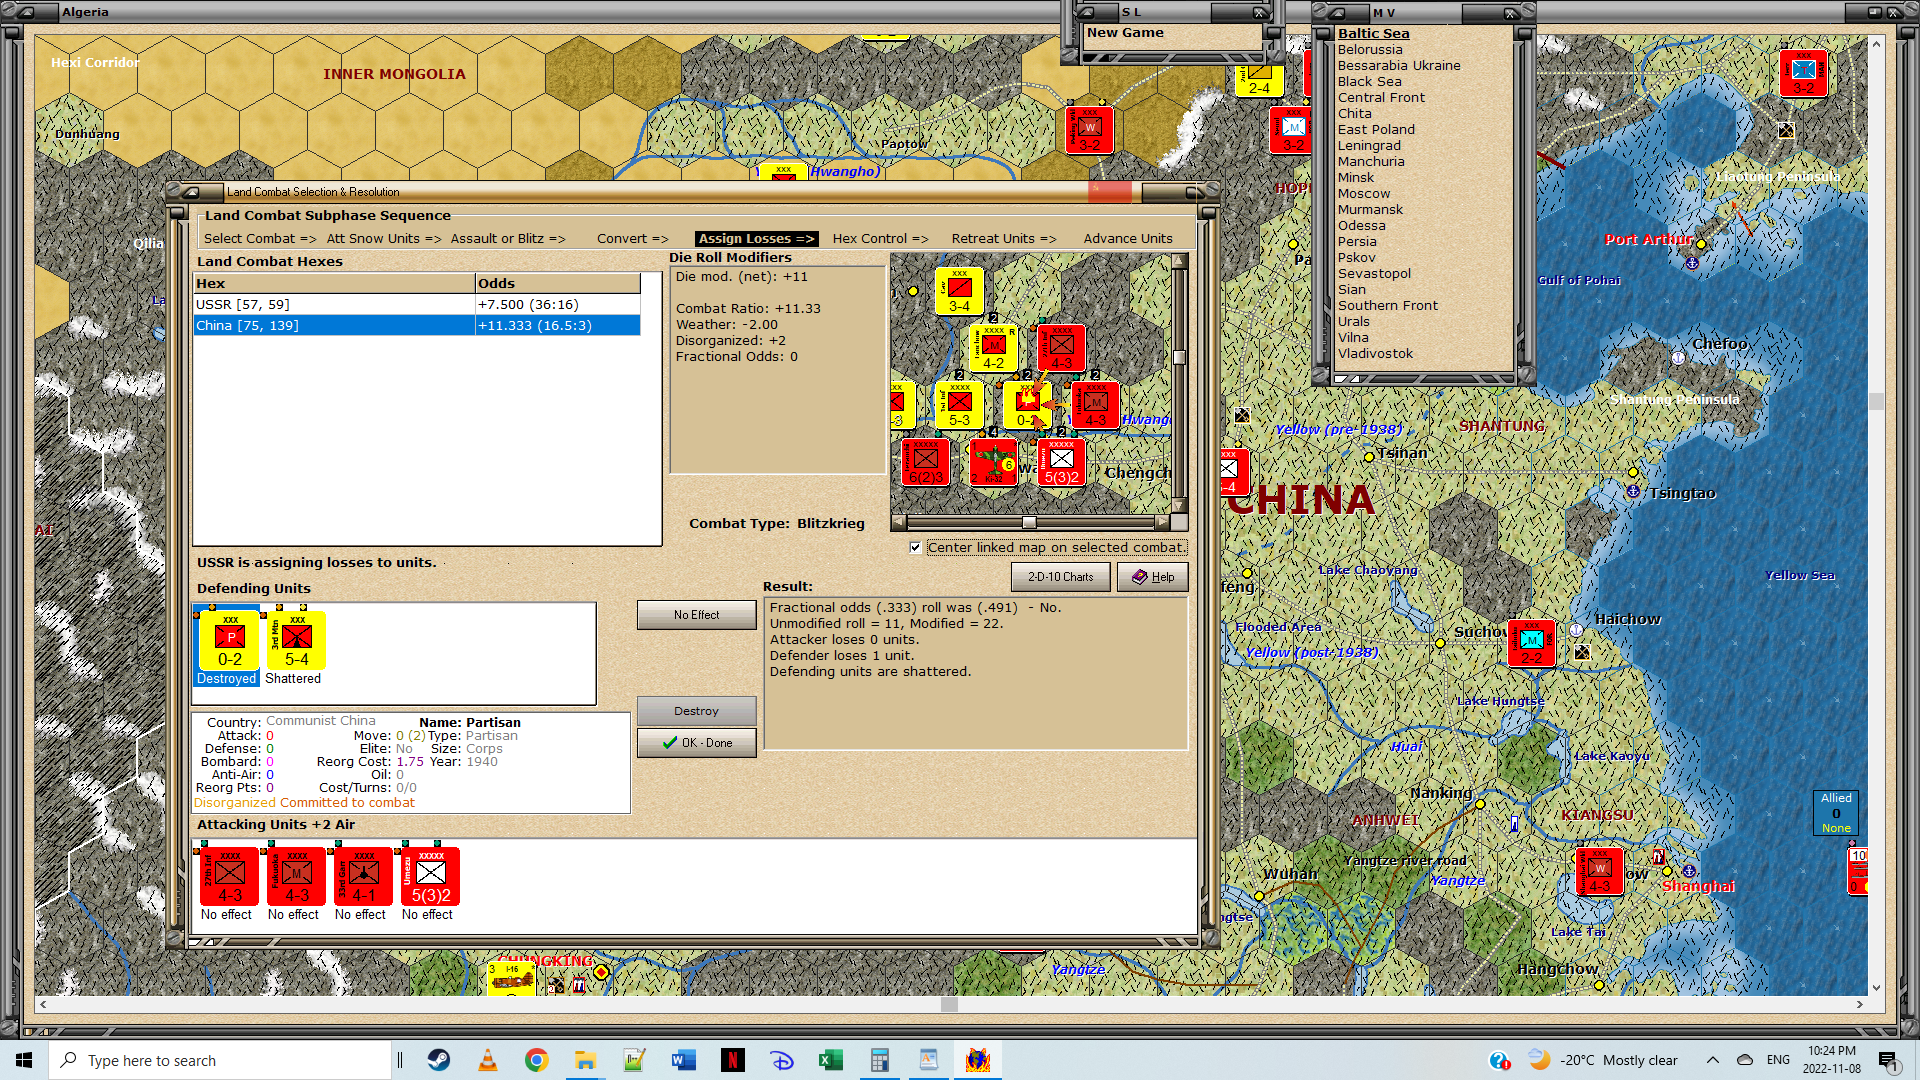Open Calculator from taskbar
1920x1080 pixels.
[x=880, y=1060]
